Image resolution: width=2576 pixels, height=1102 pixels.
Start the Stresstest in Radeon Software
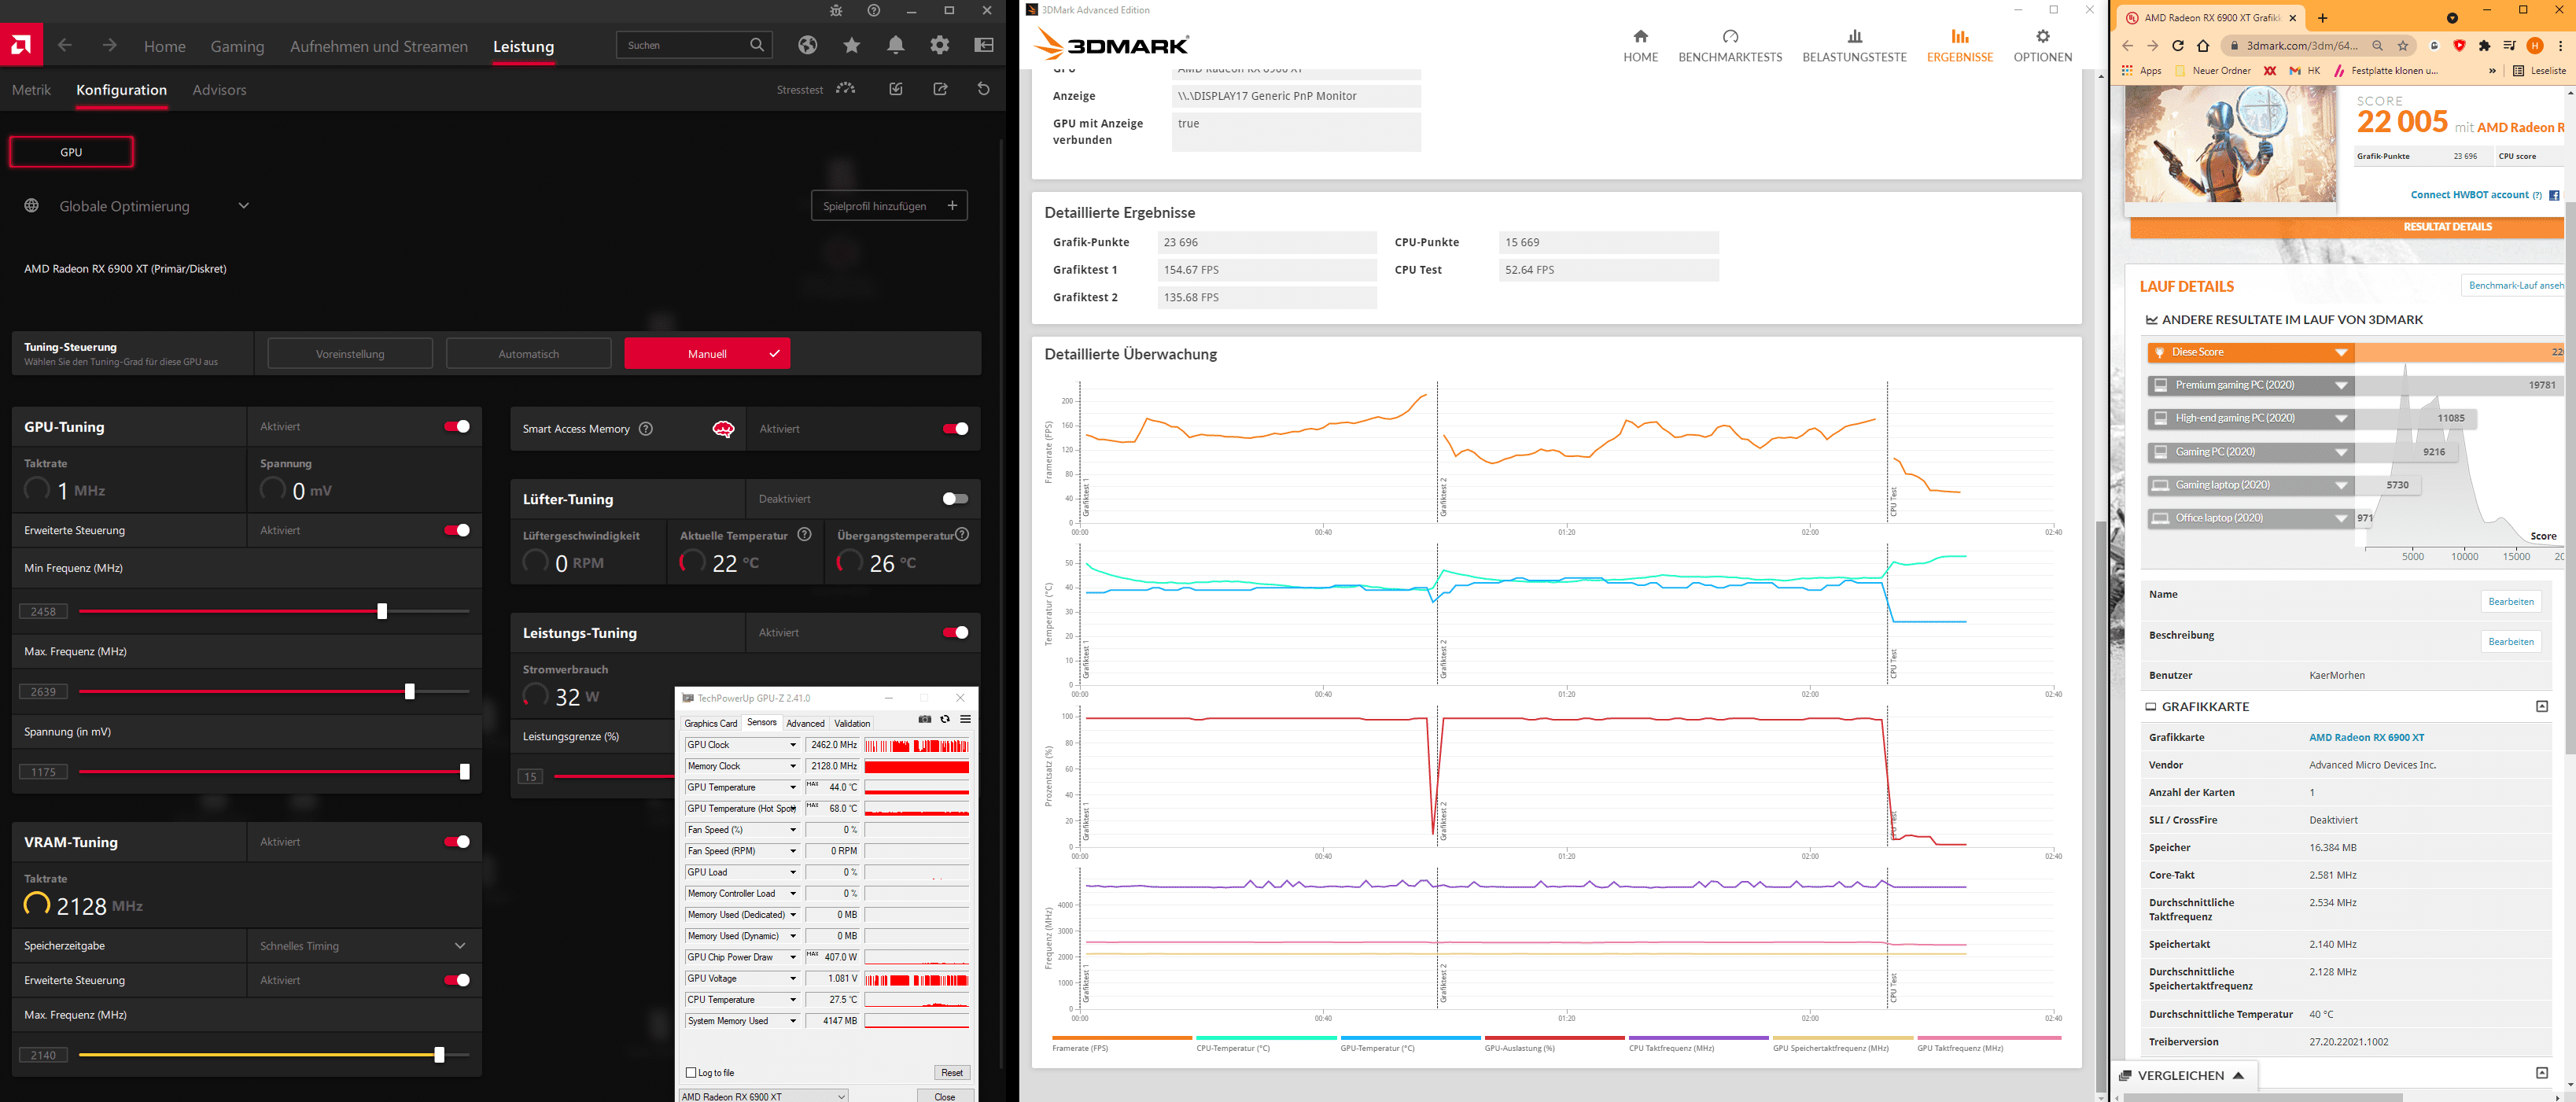point(816,89)
